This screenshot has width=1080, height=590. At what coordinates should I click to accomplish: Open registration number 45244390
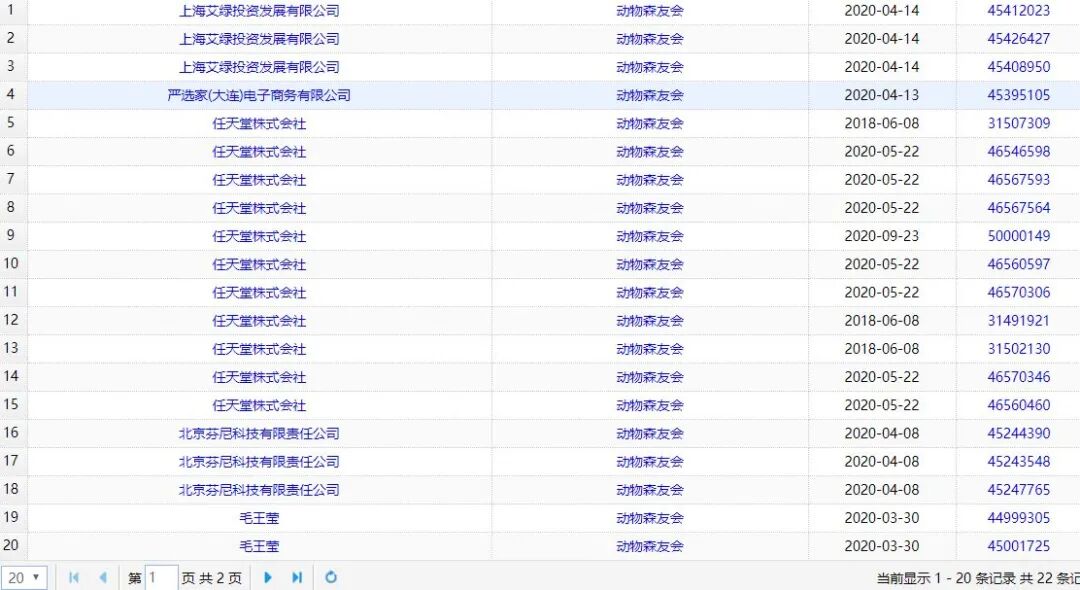pyautogui.click(x=1019, y=434)
